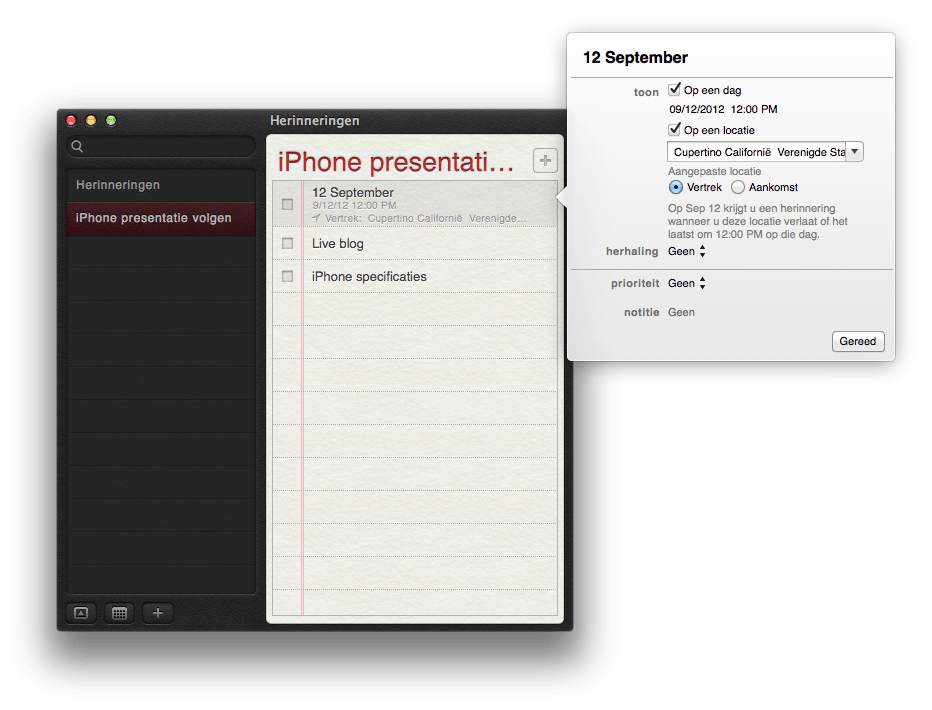Click the add reminder plus button

point(545,161)
